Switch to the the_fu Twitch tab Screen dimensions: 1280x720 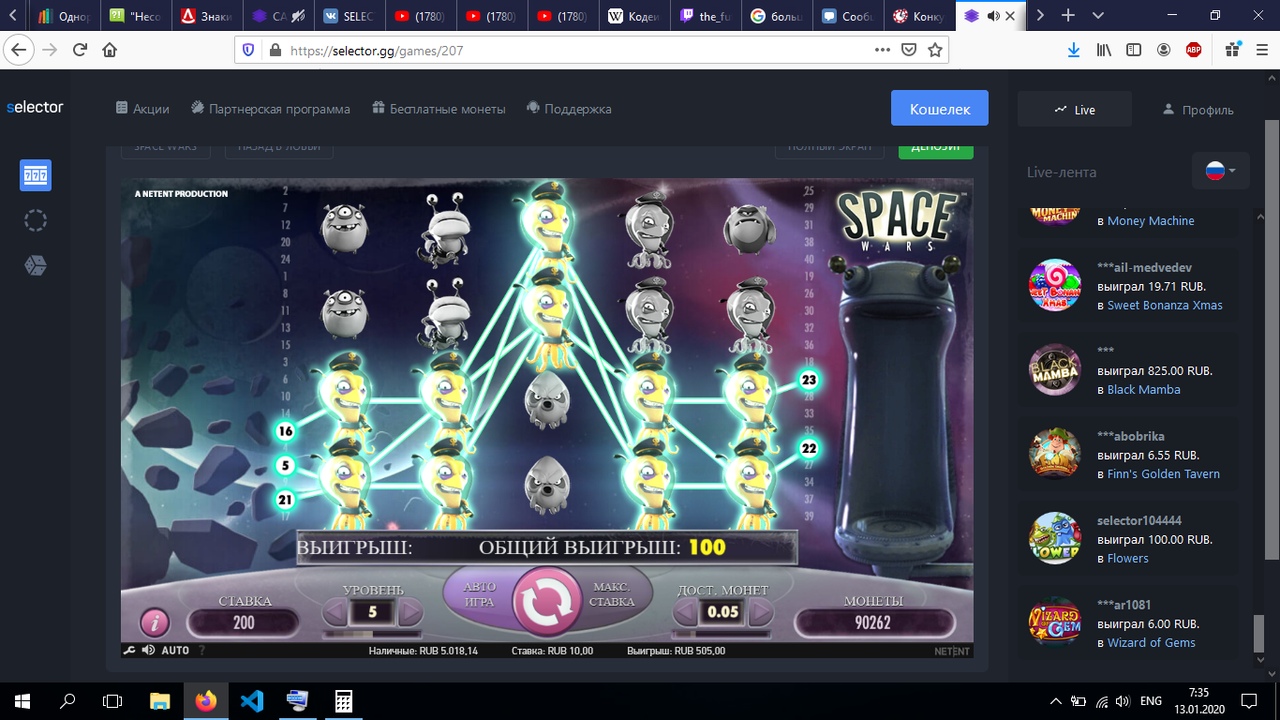tap(706, 16)
